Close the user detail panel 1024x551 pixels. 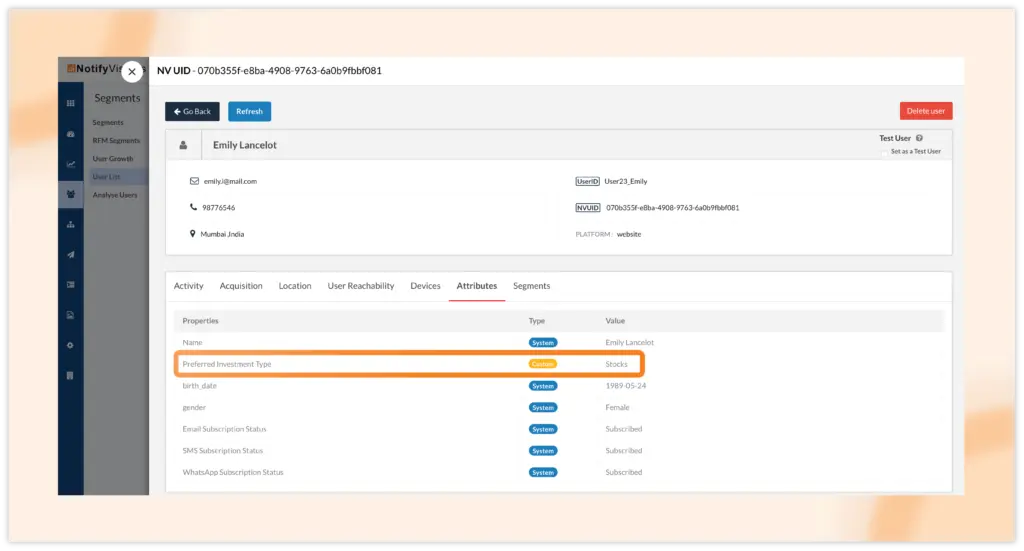tap(132, 72)
